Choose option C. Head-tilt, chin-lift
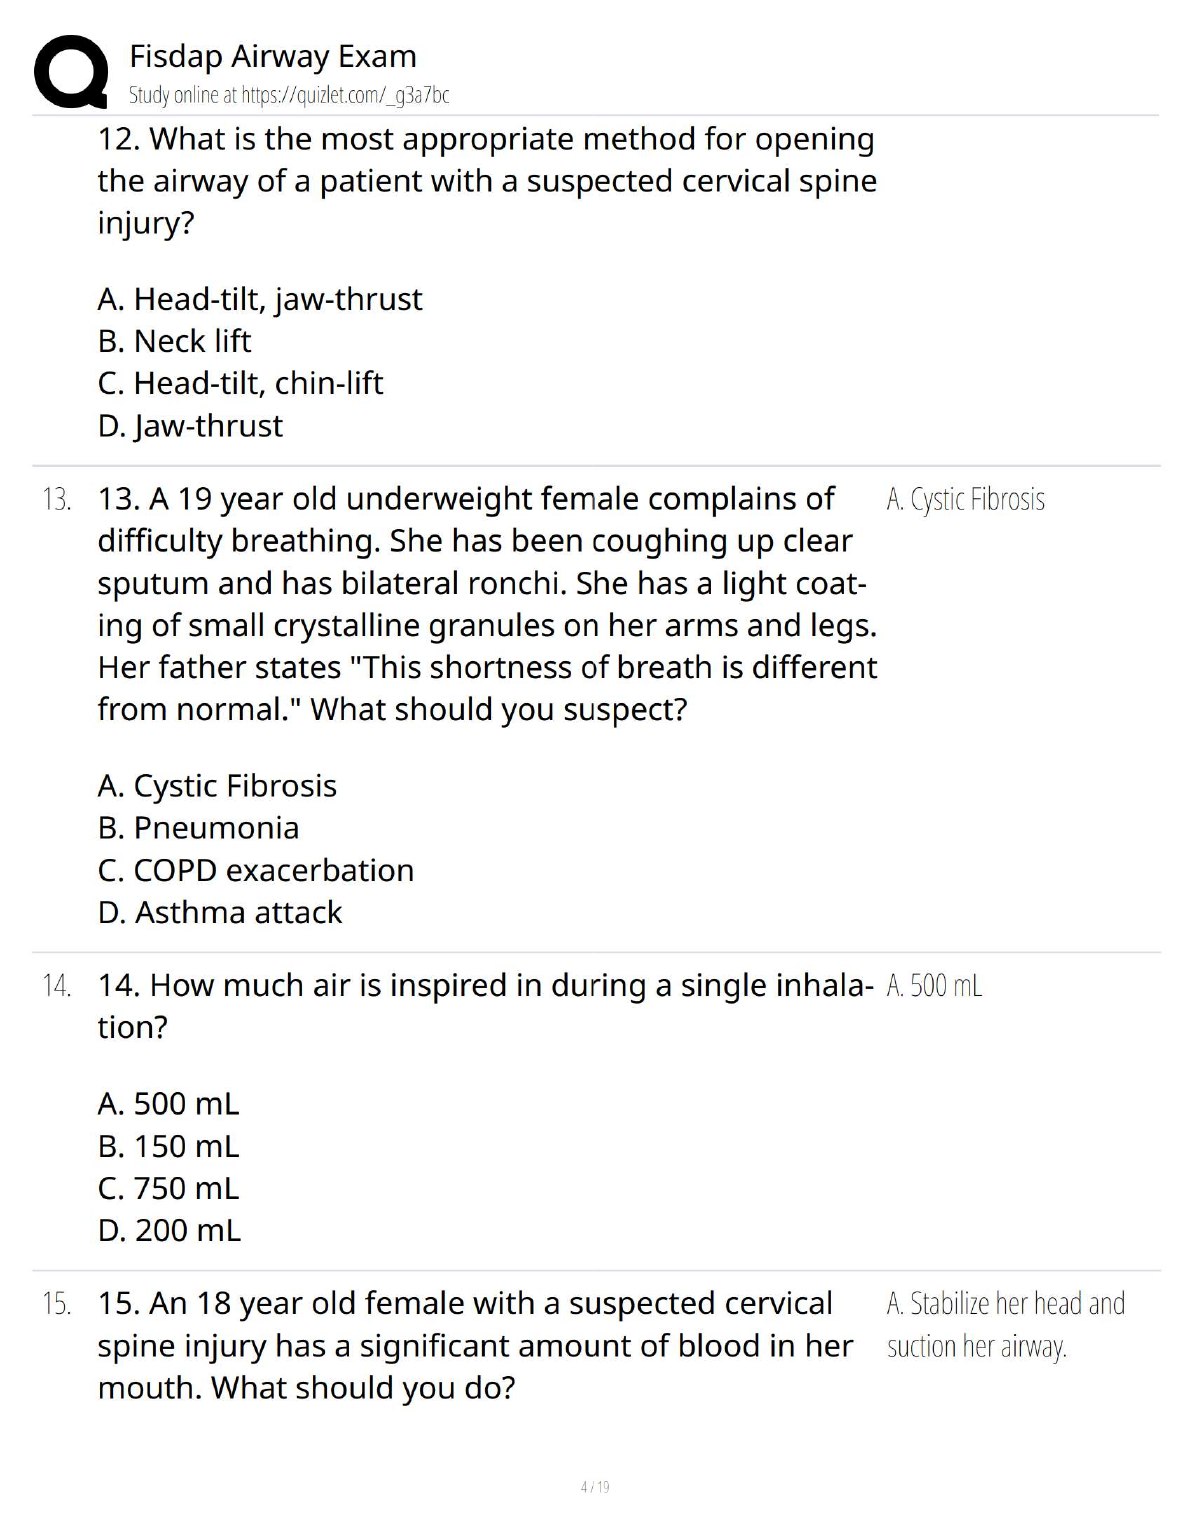1190x1540 pixels. (x=240, y=383)
